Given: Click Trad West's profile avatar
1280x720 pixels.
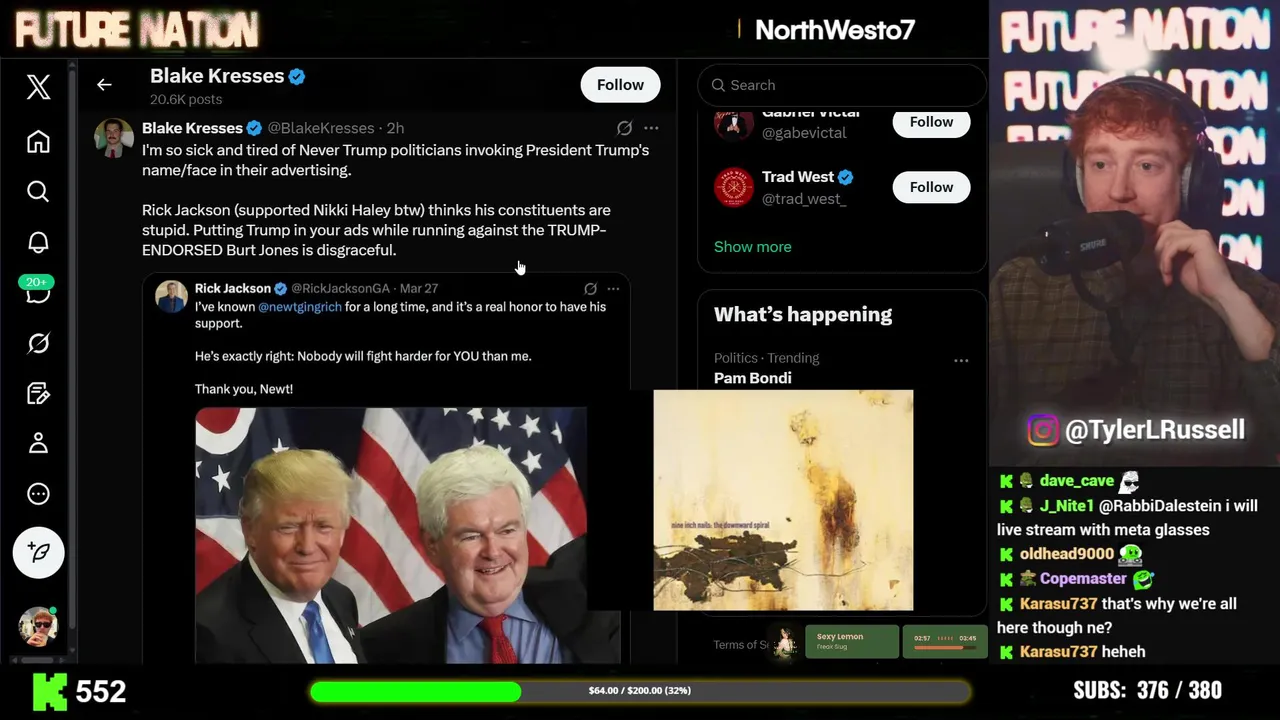Looking at the screenshot, I should point(733,187).
